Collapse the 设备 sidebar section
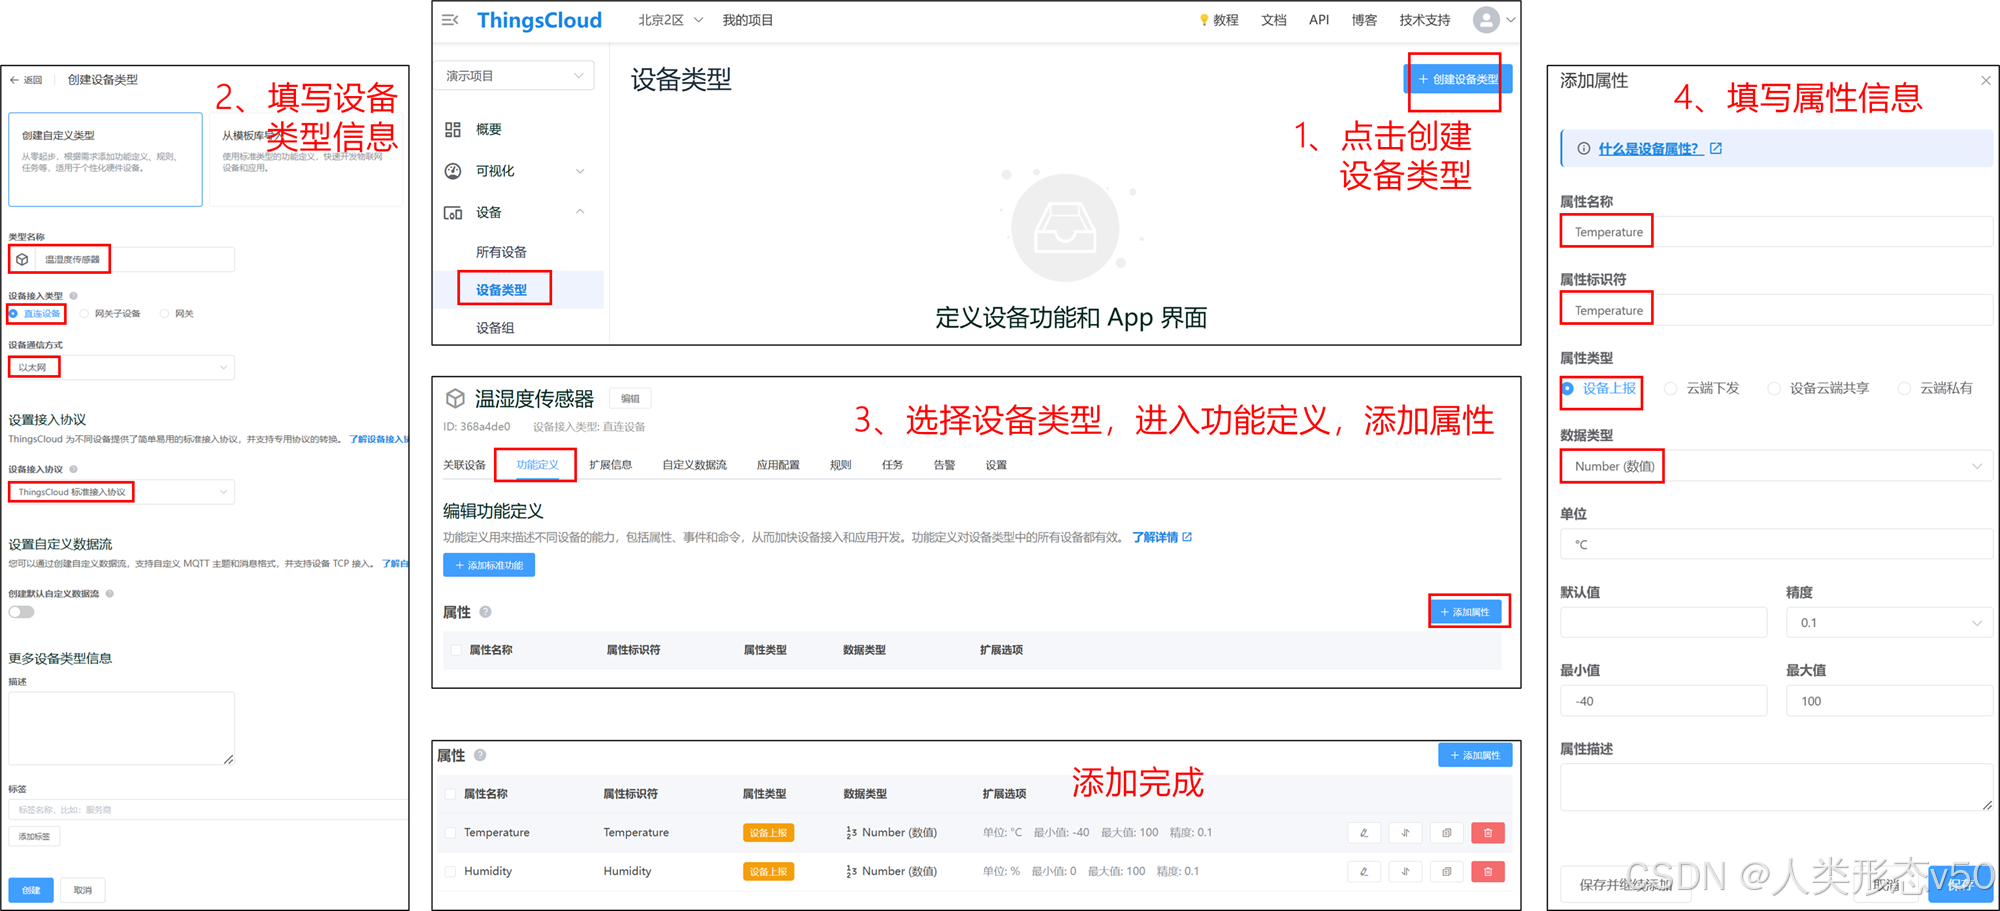This screenshot has height=911, width=2000. click(580, 212)
